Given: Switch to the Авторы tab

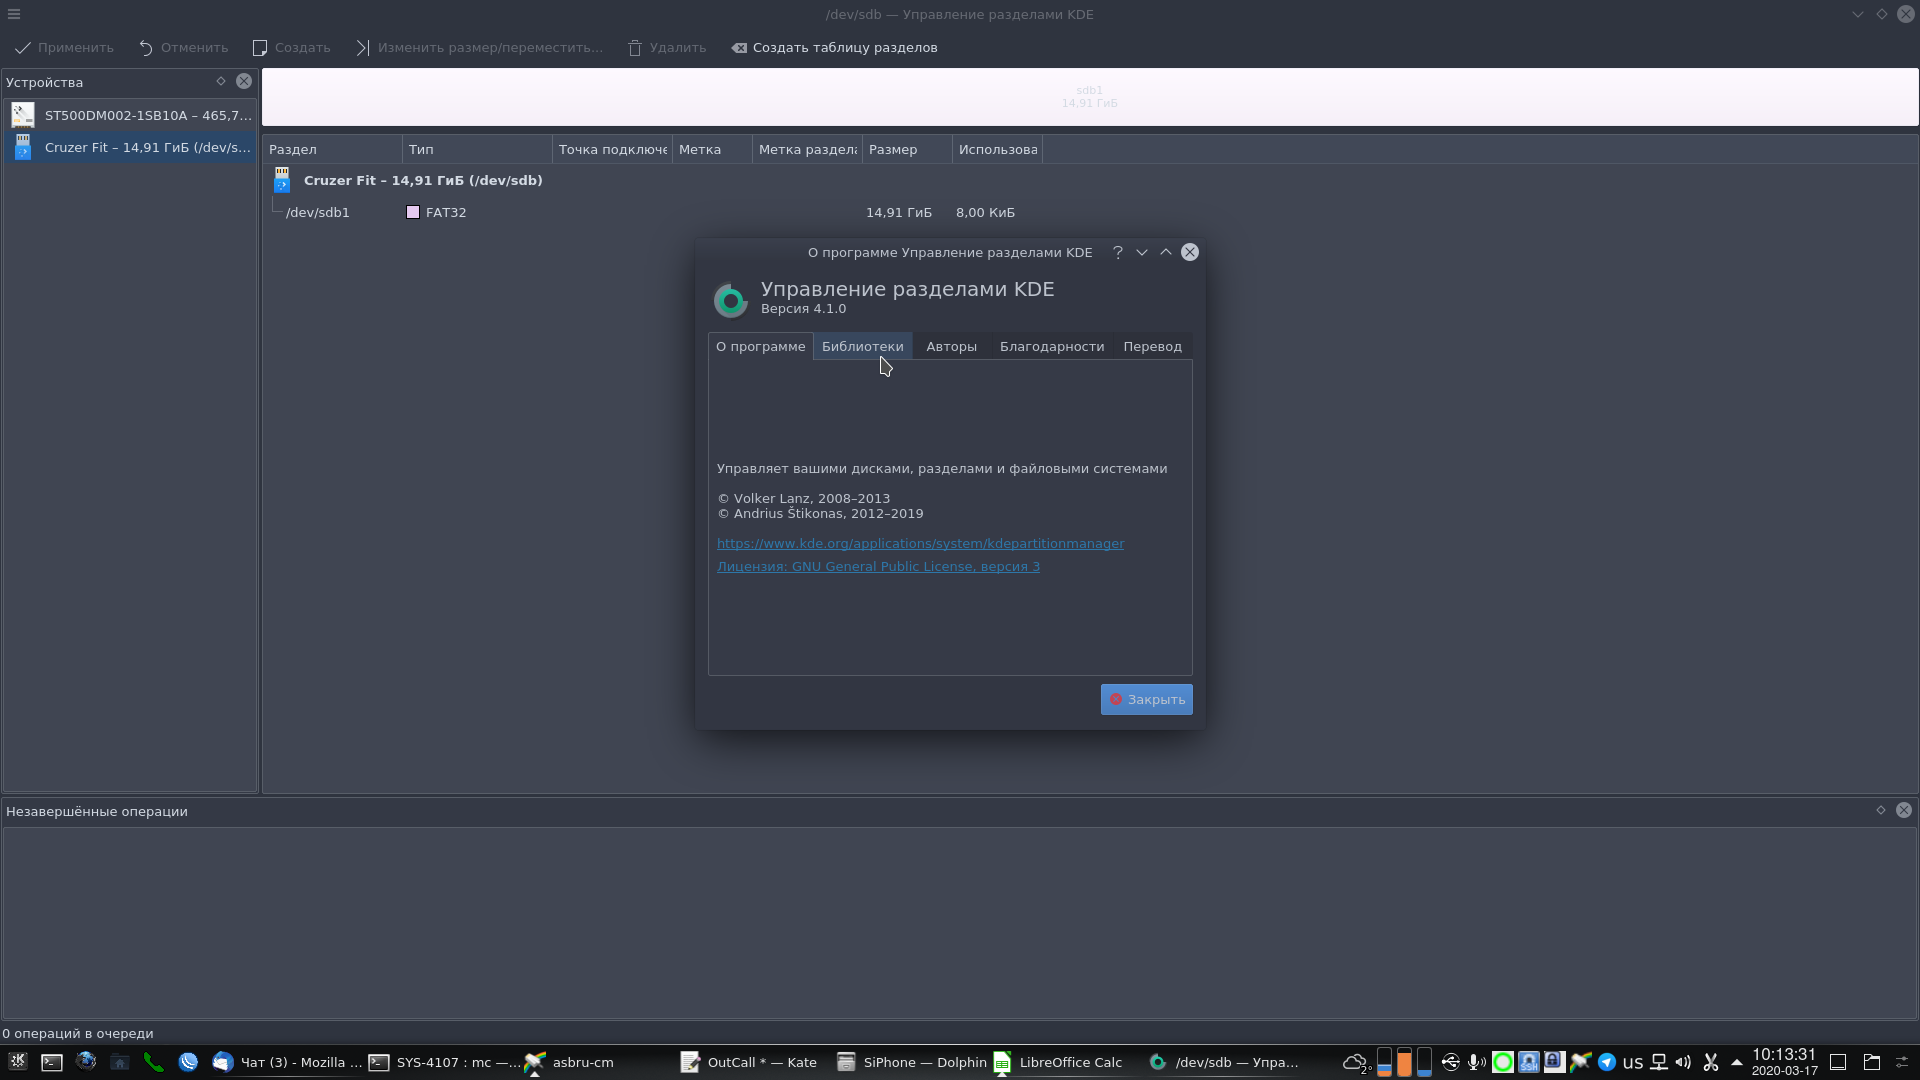Looking at the screenshot, I should coord(951,346).
